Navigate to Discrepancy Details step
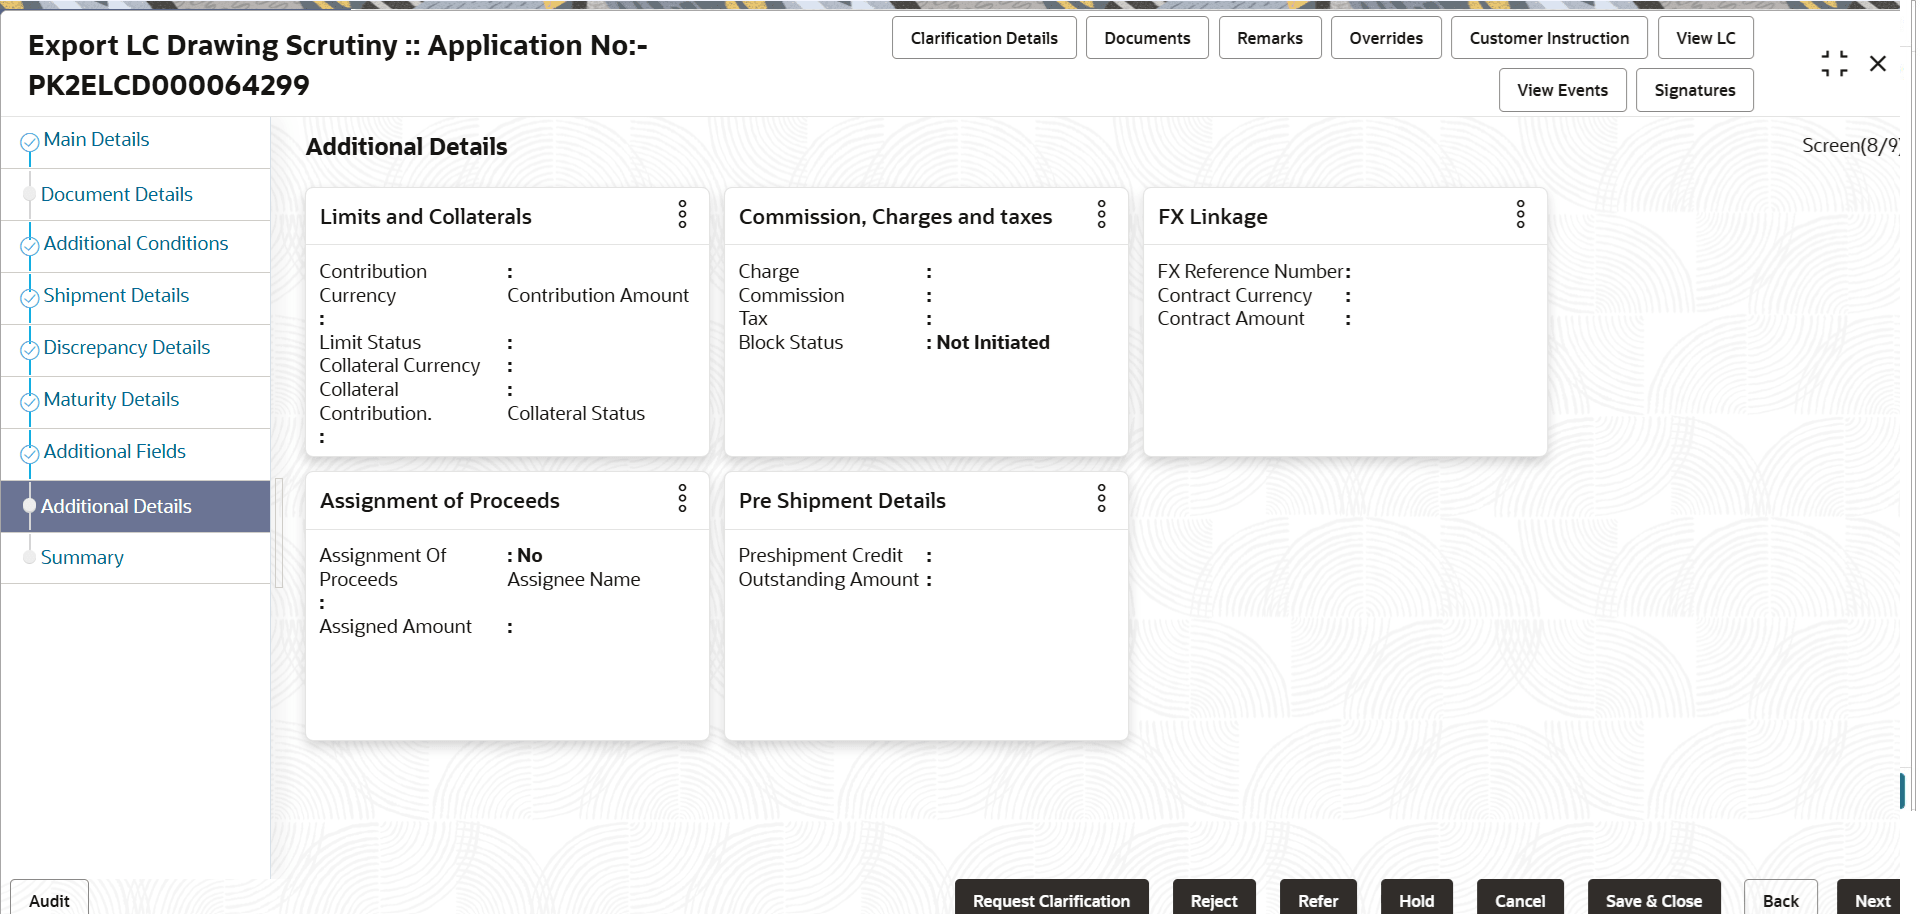 click(127, 347)
